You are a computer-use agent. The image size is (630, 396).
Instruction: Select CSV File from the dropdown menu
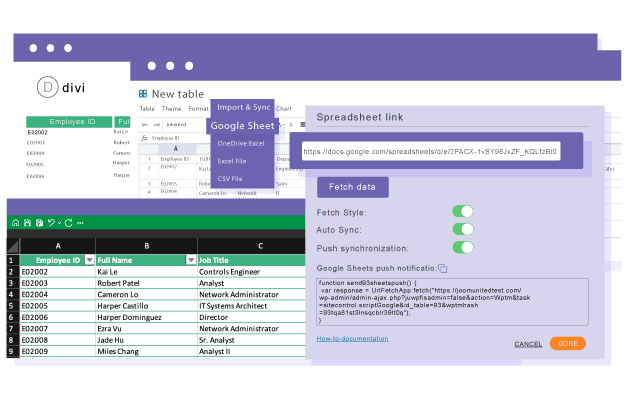pos(230,179)
